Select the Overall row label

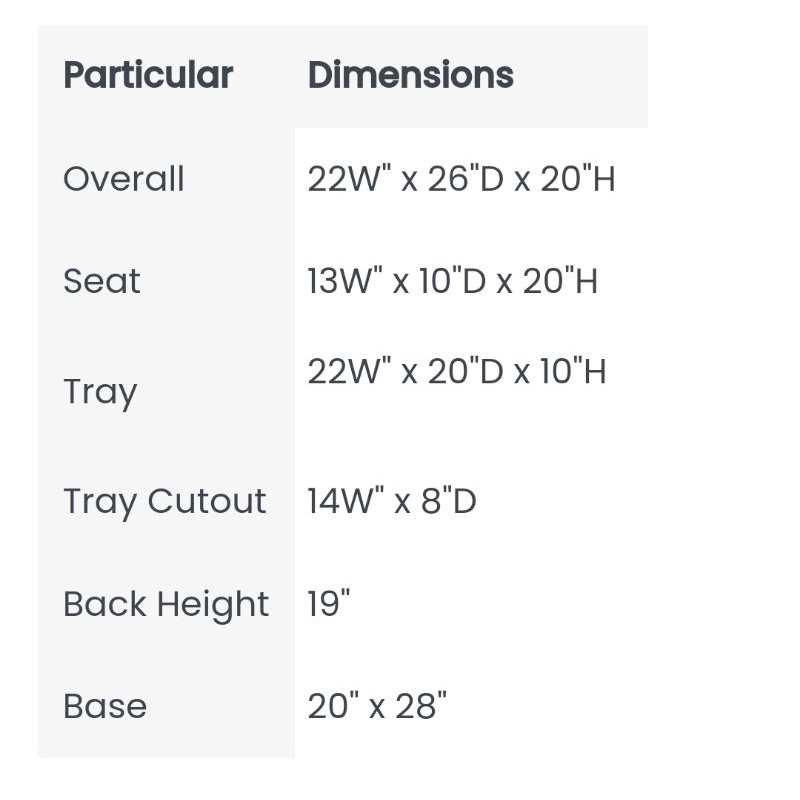pyautogui.click(x=124, y=179)
